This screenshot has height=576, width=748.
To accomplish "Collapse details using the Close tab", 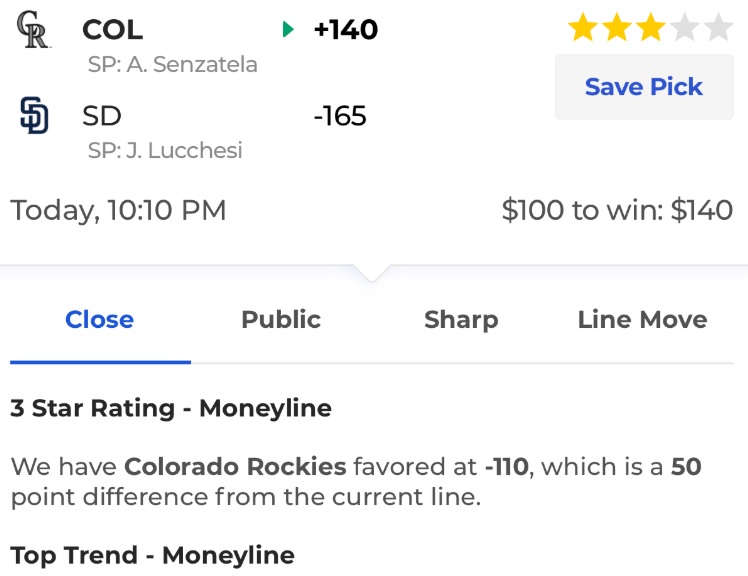I will [x=100, y=320].
